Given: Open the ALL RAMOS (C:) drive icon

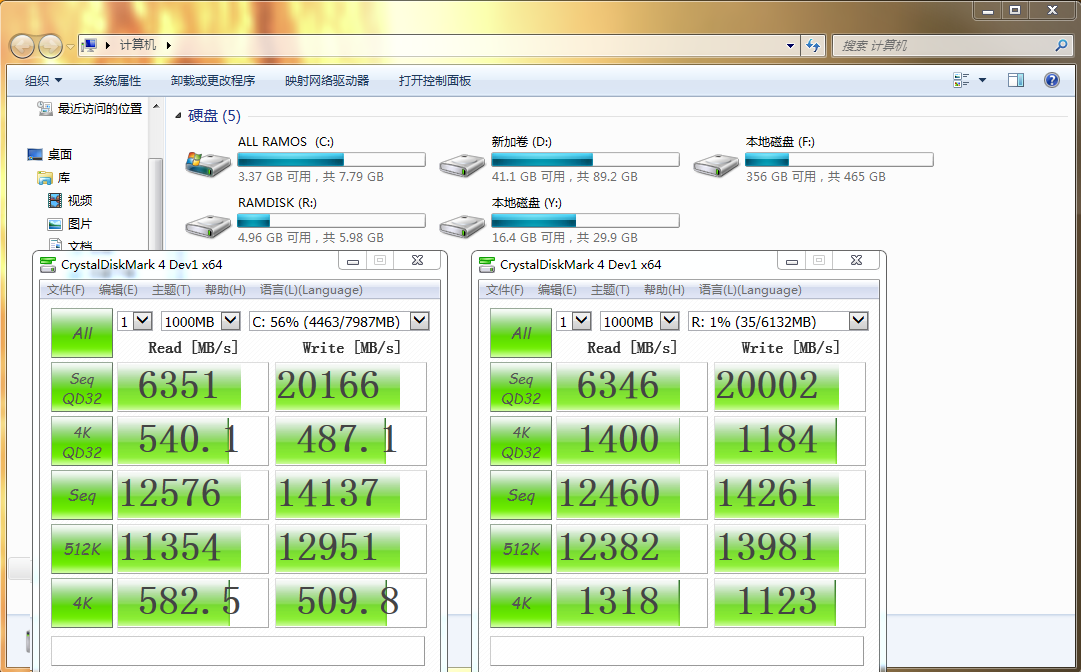Looking at the screenshot, I should click(208, 164).
